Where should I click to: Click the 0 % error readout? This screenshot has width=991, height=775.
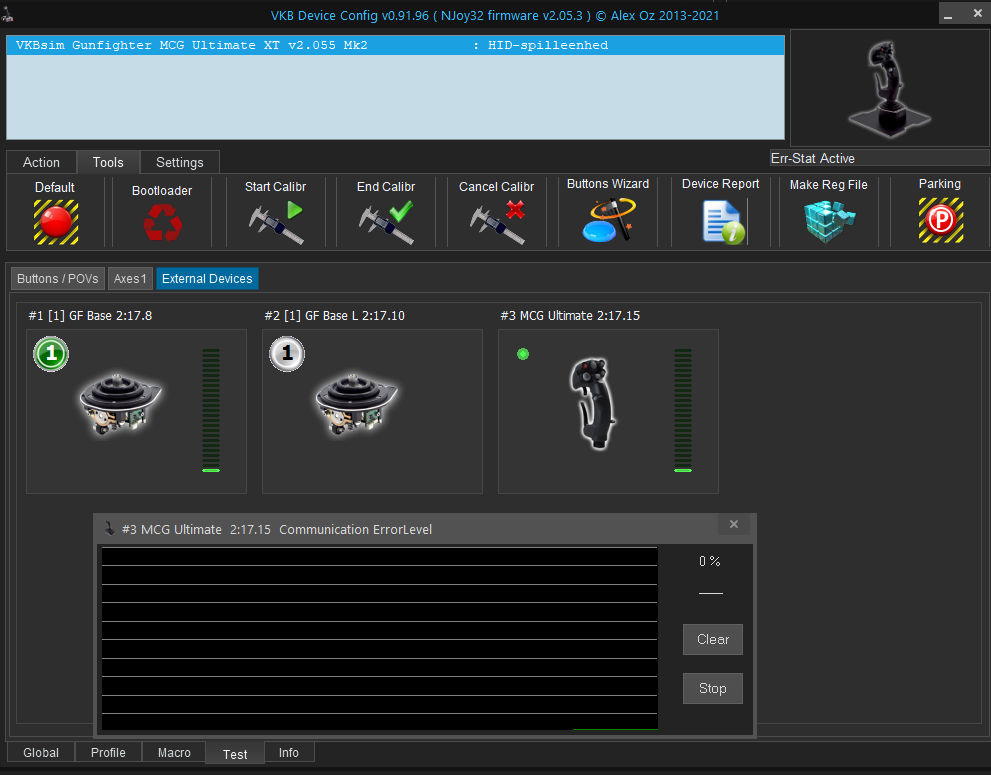click(x=710, y=561)
